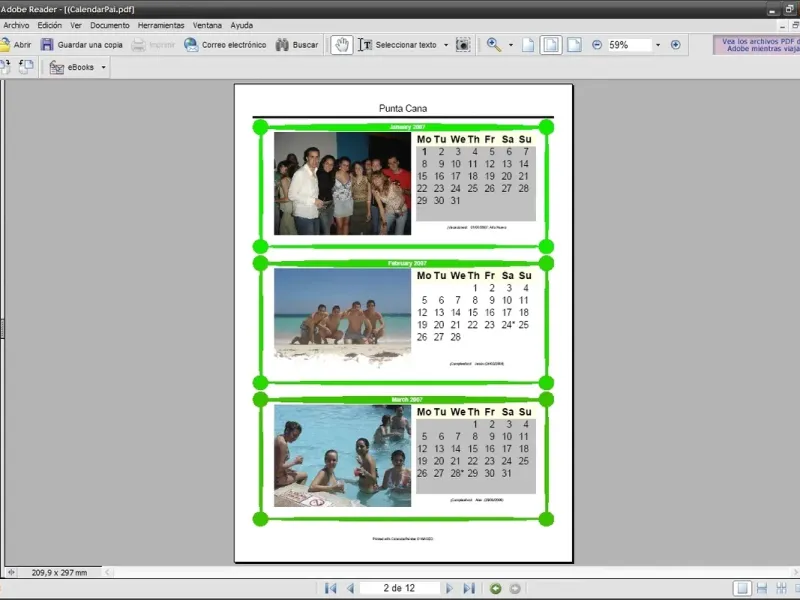Open the eBooks toolbar button
This screenshot has width=800, height=600.
(72, 67)
